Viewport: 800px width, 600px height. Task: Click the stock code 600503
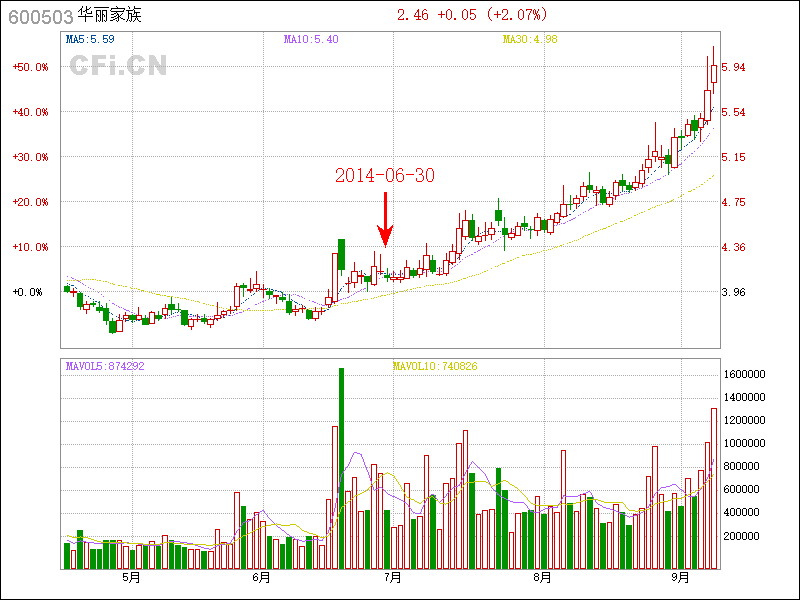(x=40, y=17)
